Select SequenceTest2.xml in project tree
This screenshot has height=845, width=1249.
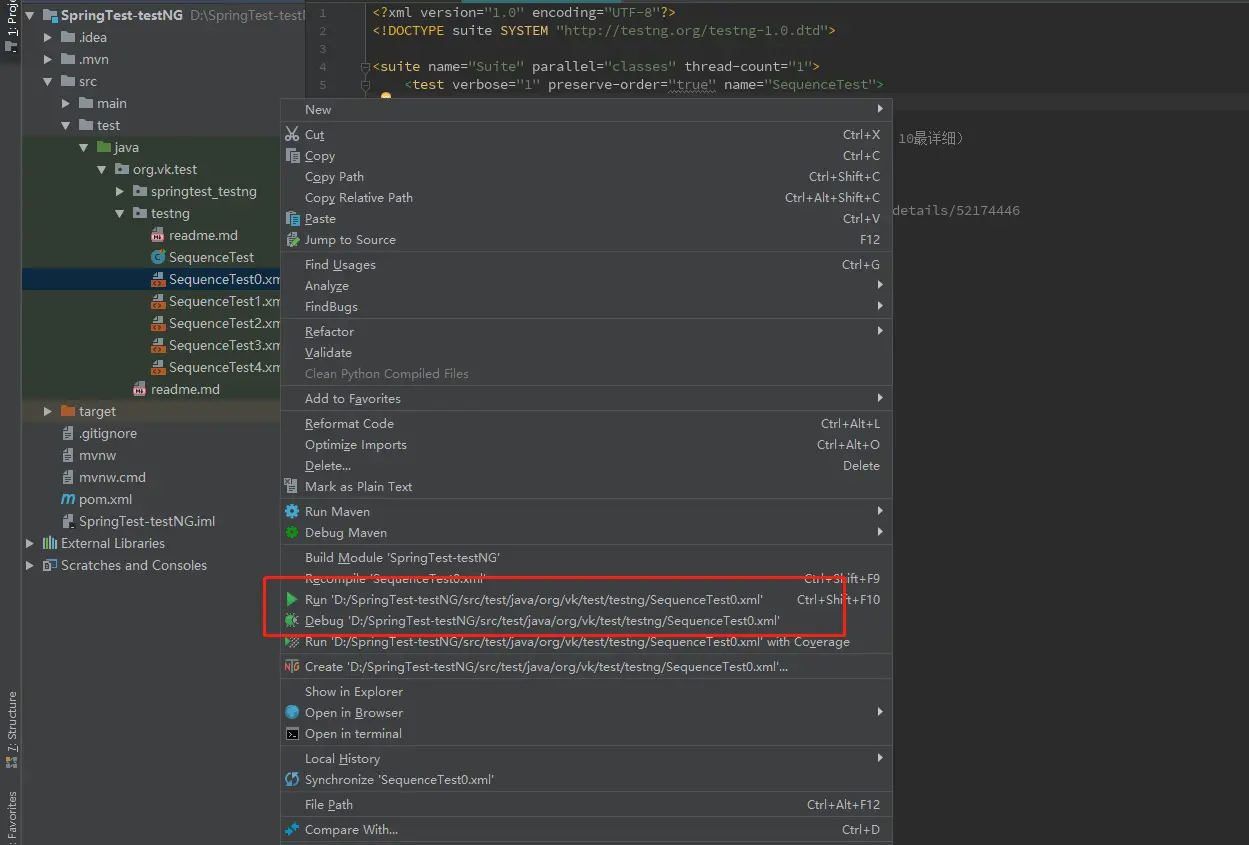click(x=215, y=323)
